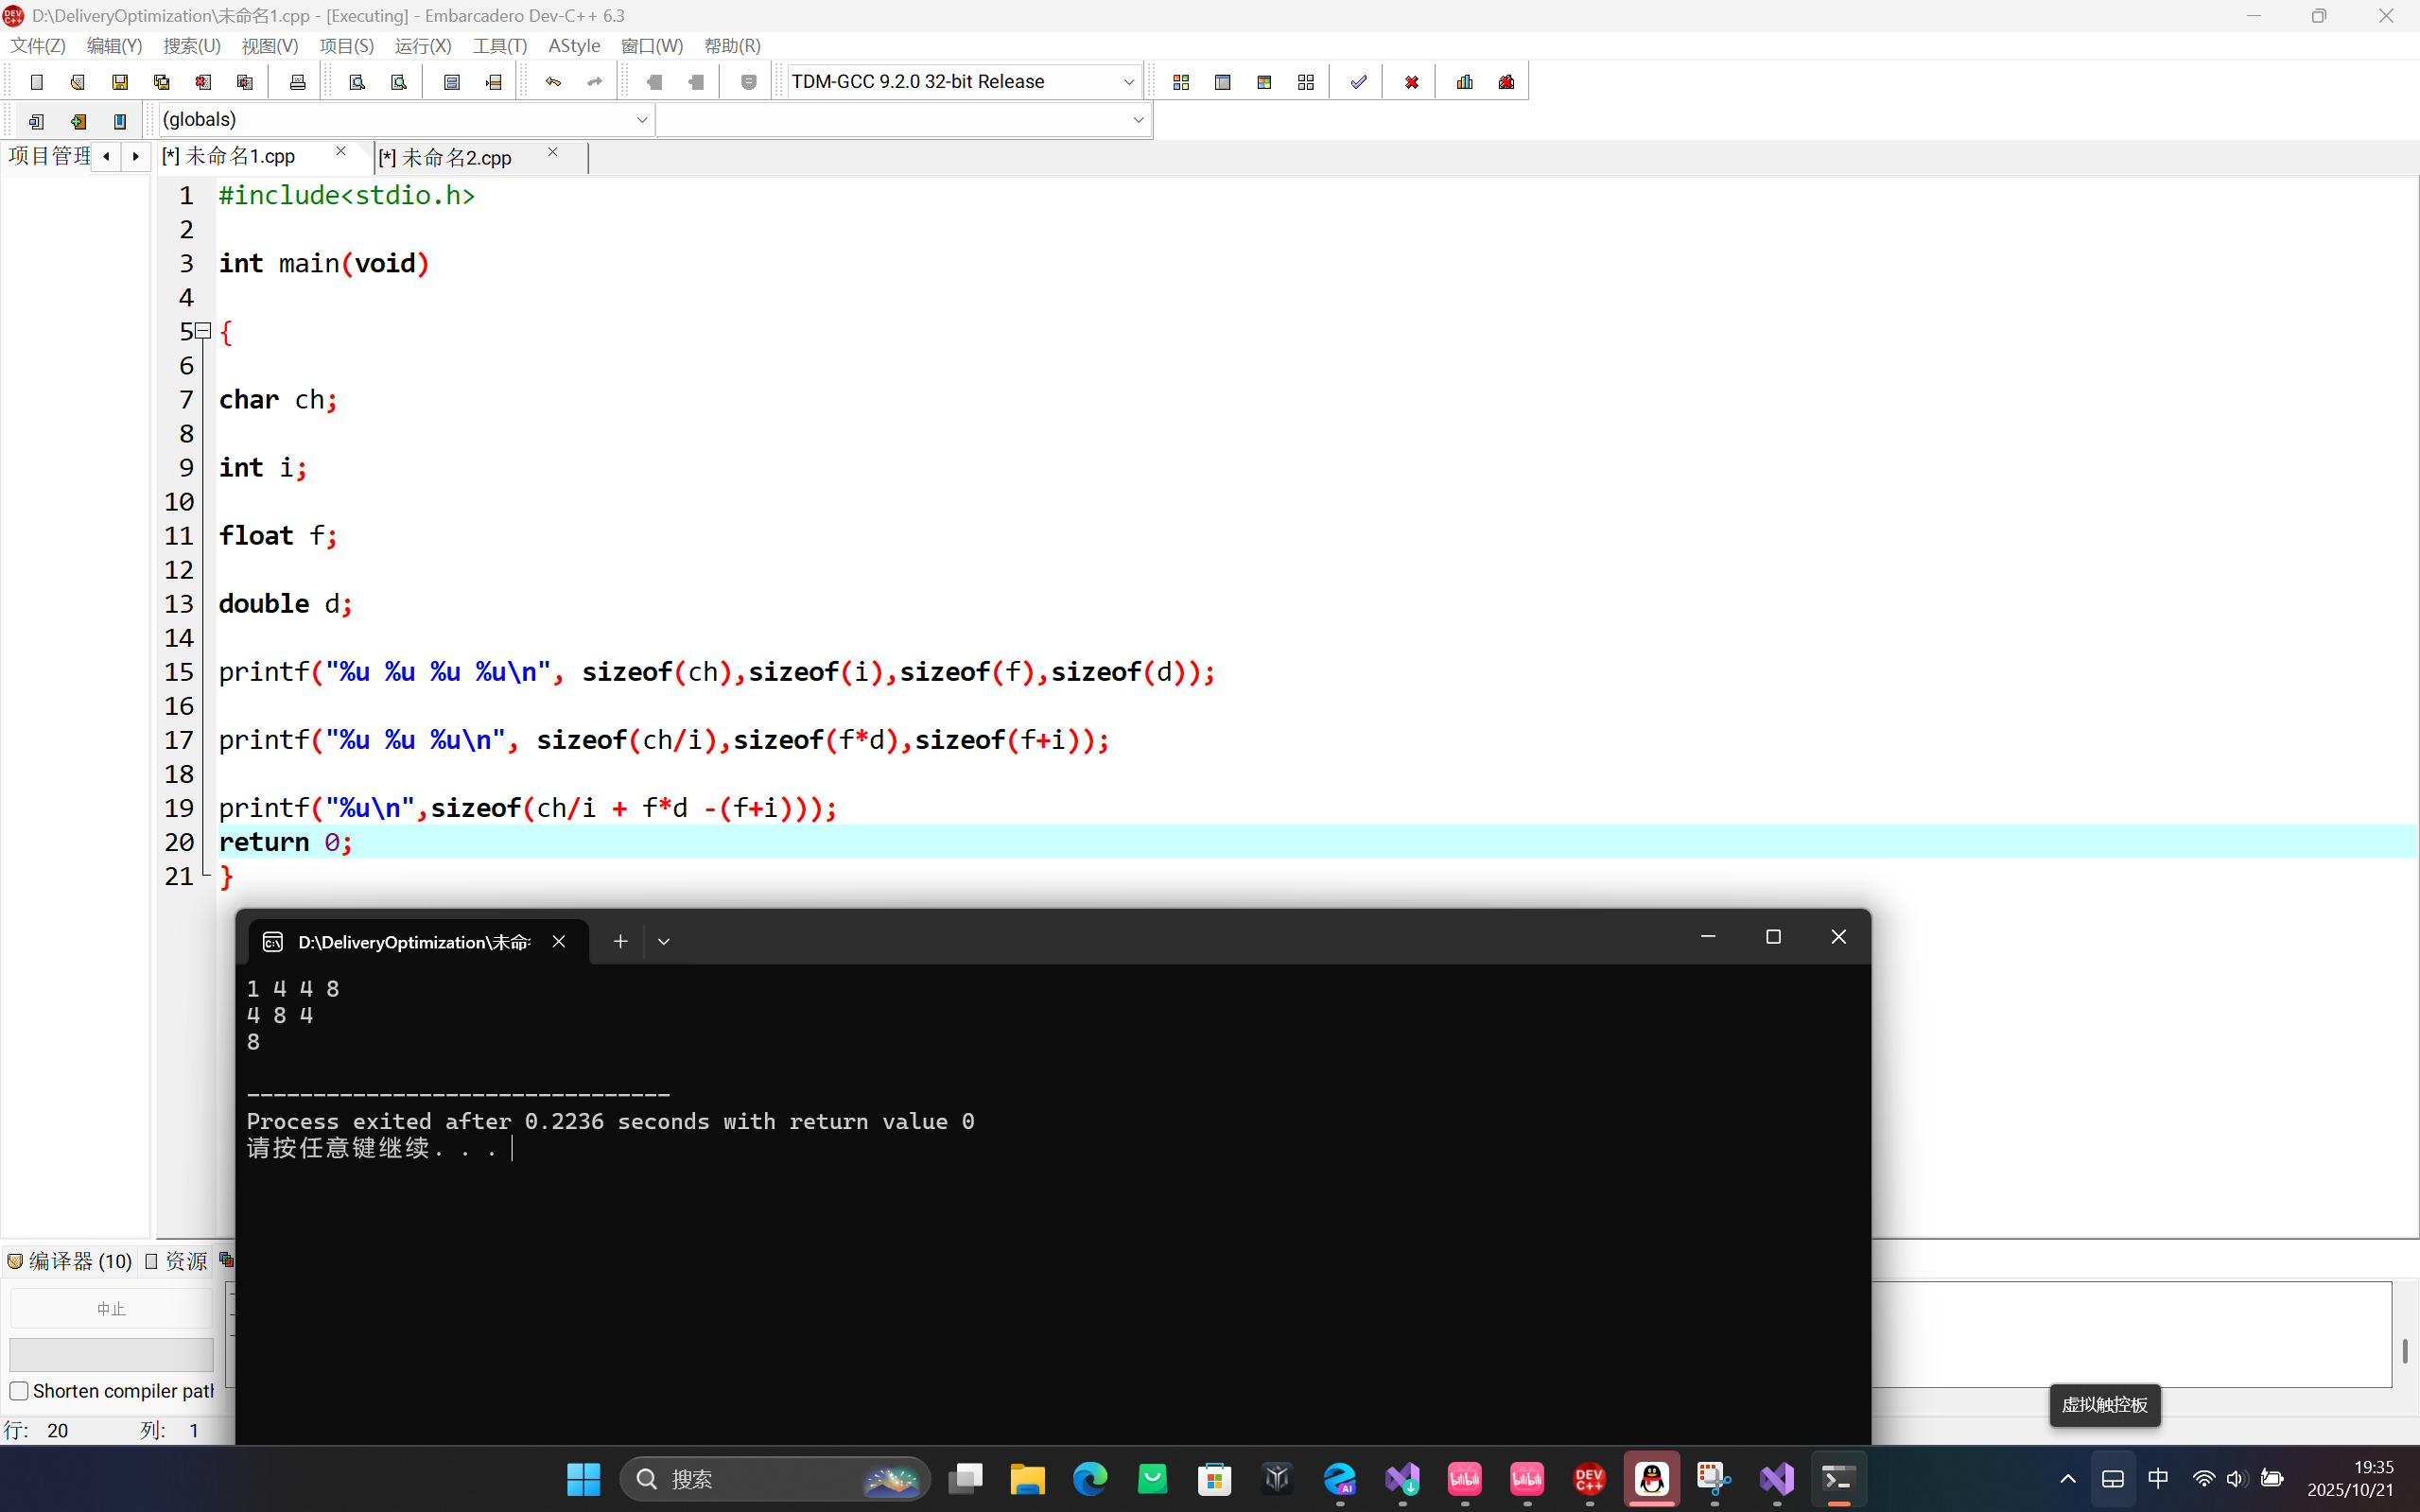The height and width of the screenshot is (1512, 2420).
Task: Expand the (globals) scope dropdown
Action: [641, 120]
